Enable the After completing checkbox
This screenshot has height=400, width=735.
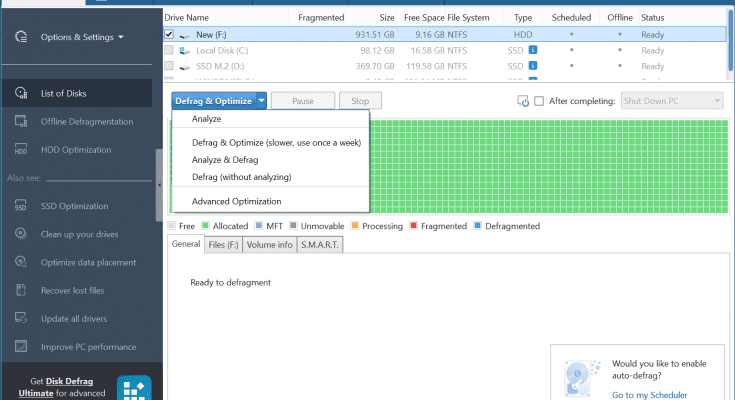(540, 101)
